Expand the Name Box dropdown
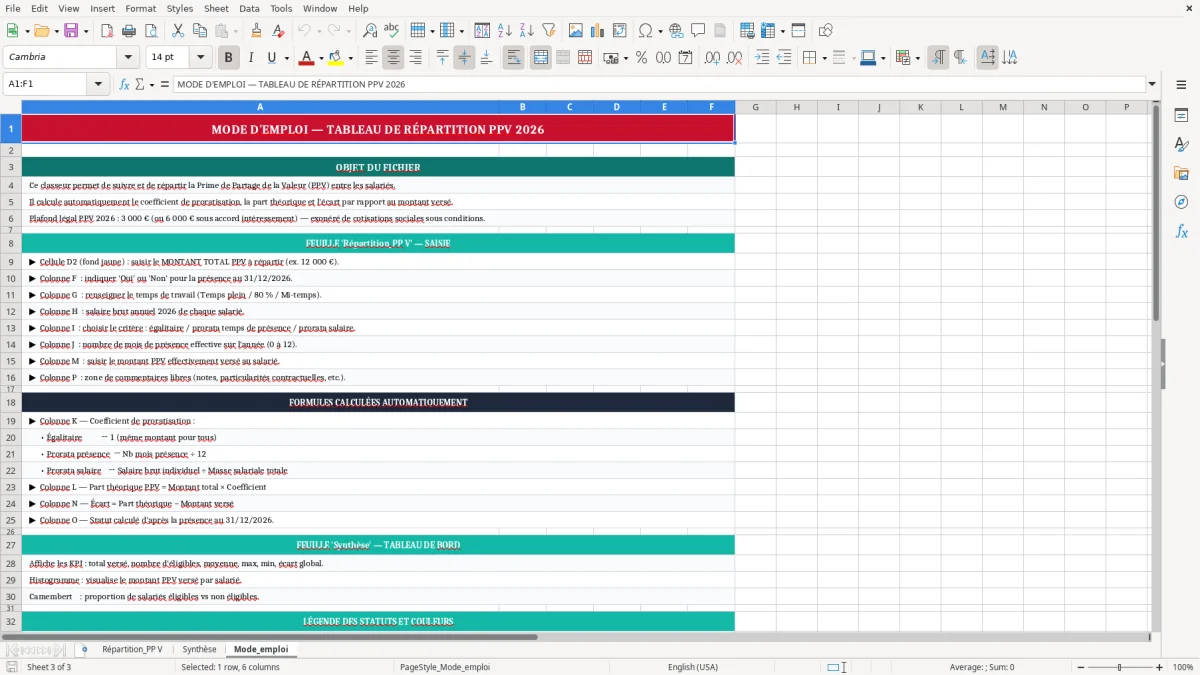 coord(98,84)
